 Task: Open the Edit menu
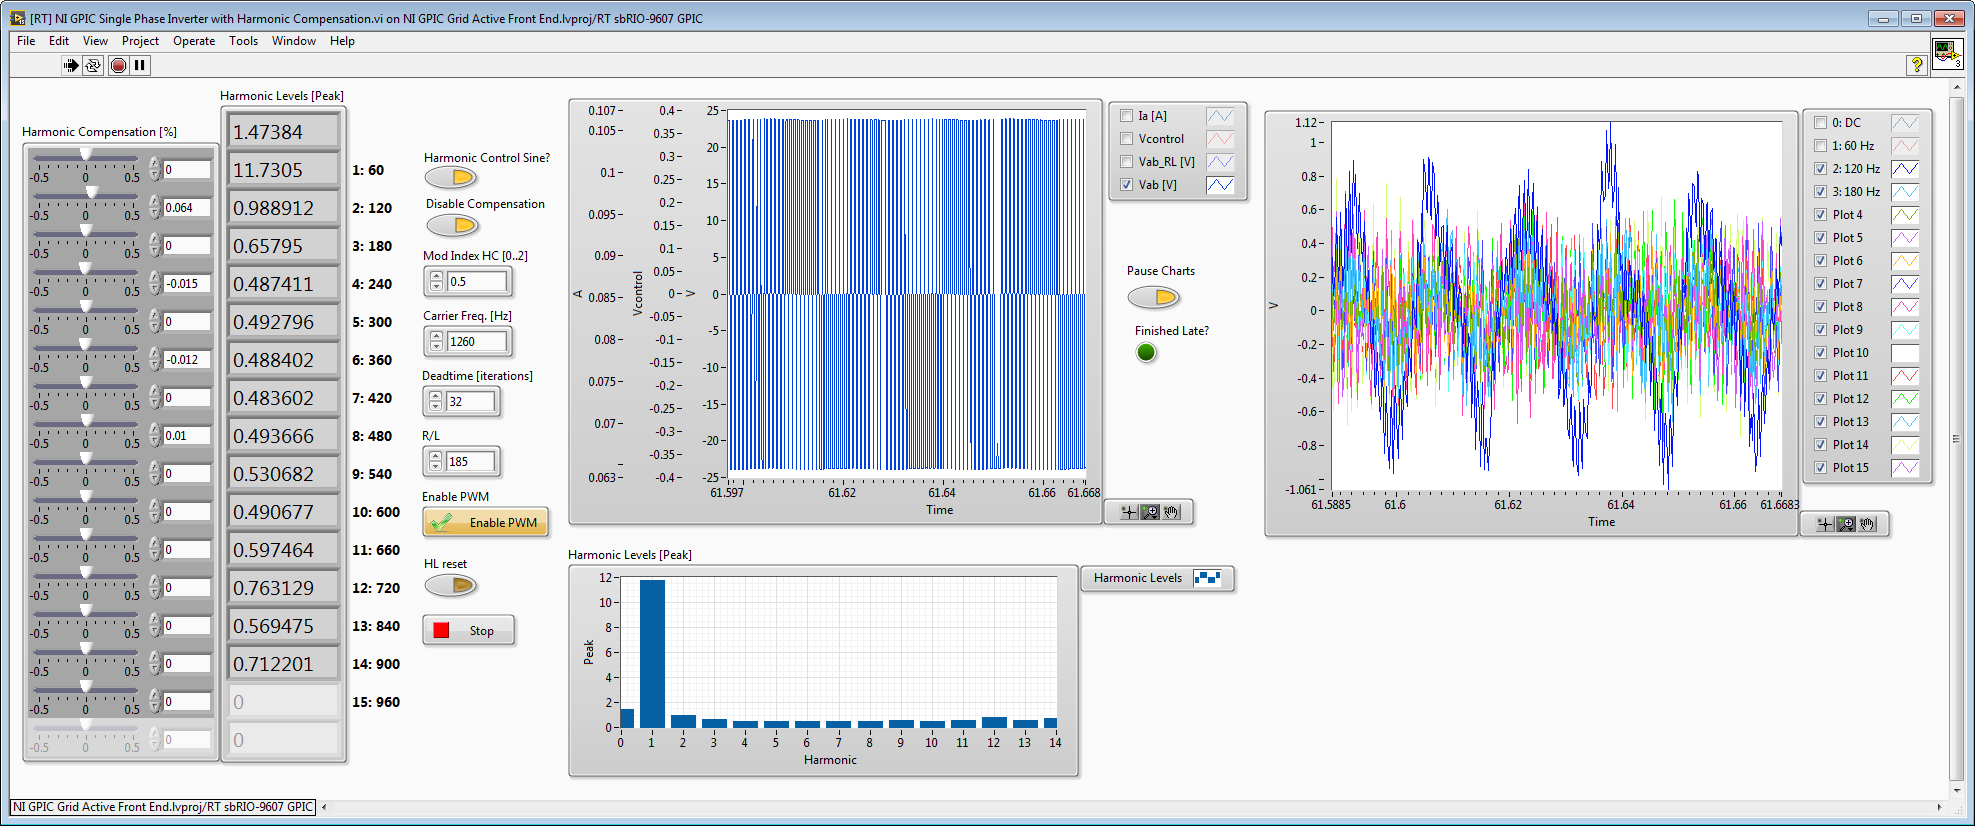[x=59, y=41]
